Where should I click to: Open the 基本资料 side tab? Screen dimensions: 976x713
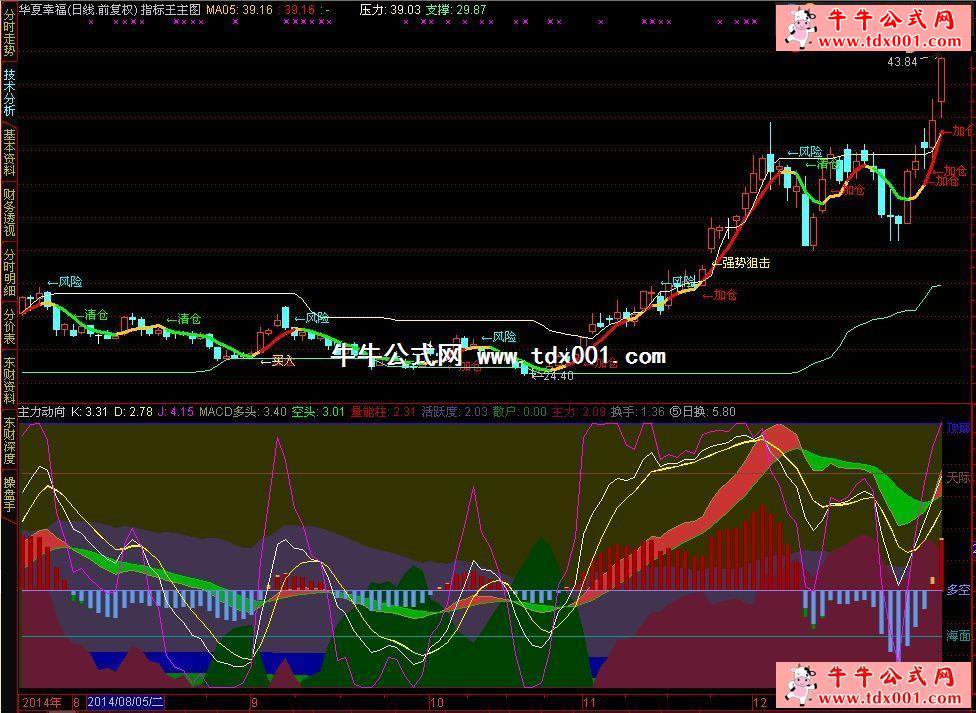[x=9, y=153]
